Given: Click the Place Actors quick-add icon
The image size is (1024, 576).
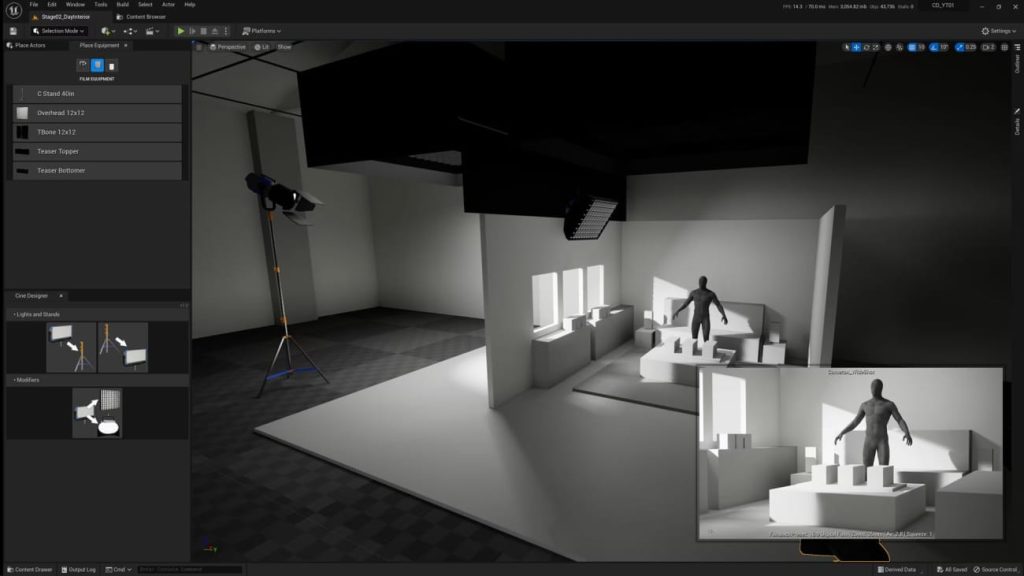Looking at the screenshot, I should [106, 31].
